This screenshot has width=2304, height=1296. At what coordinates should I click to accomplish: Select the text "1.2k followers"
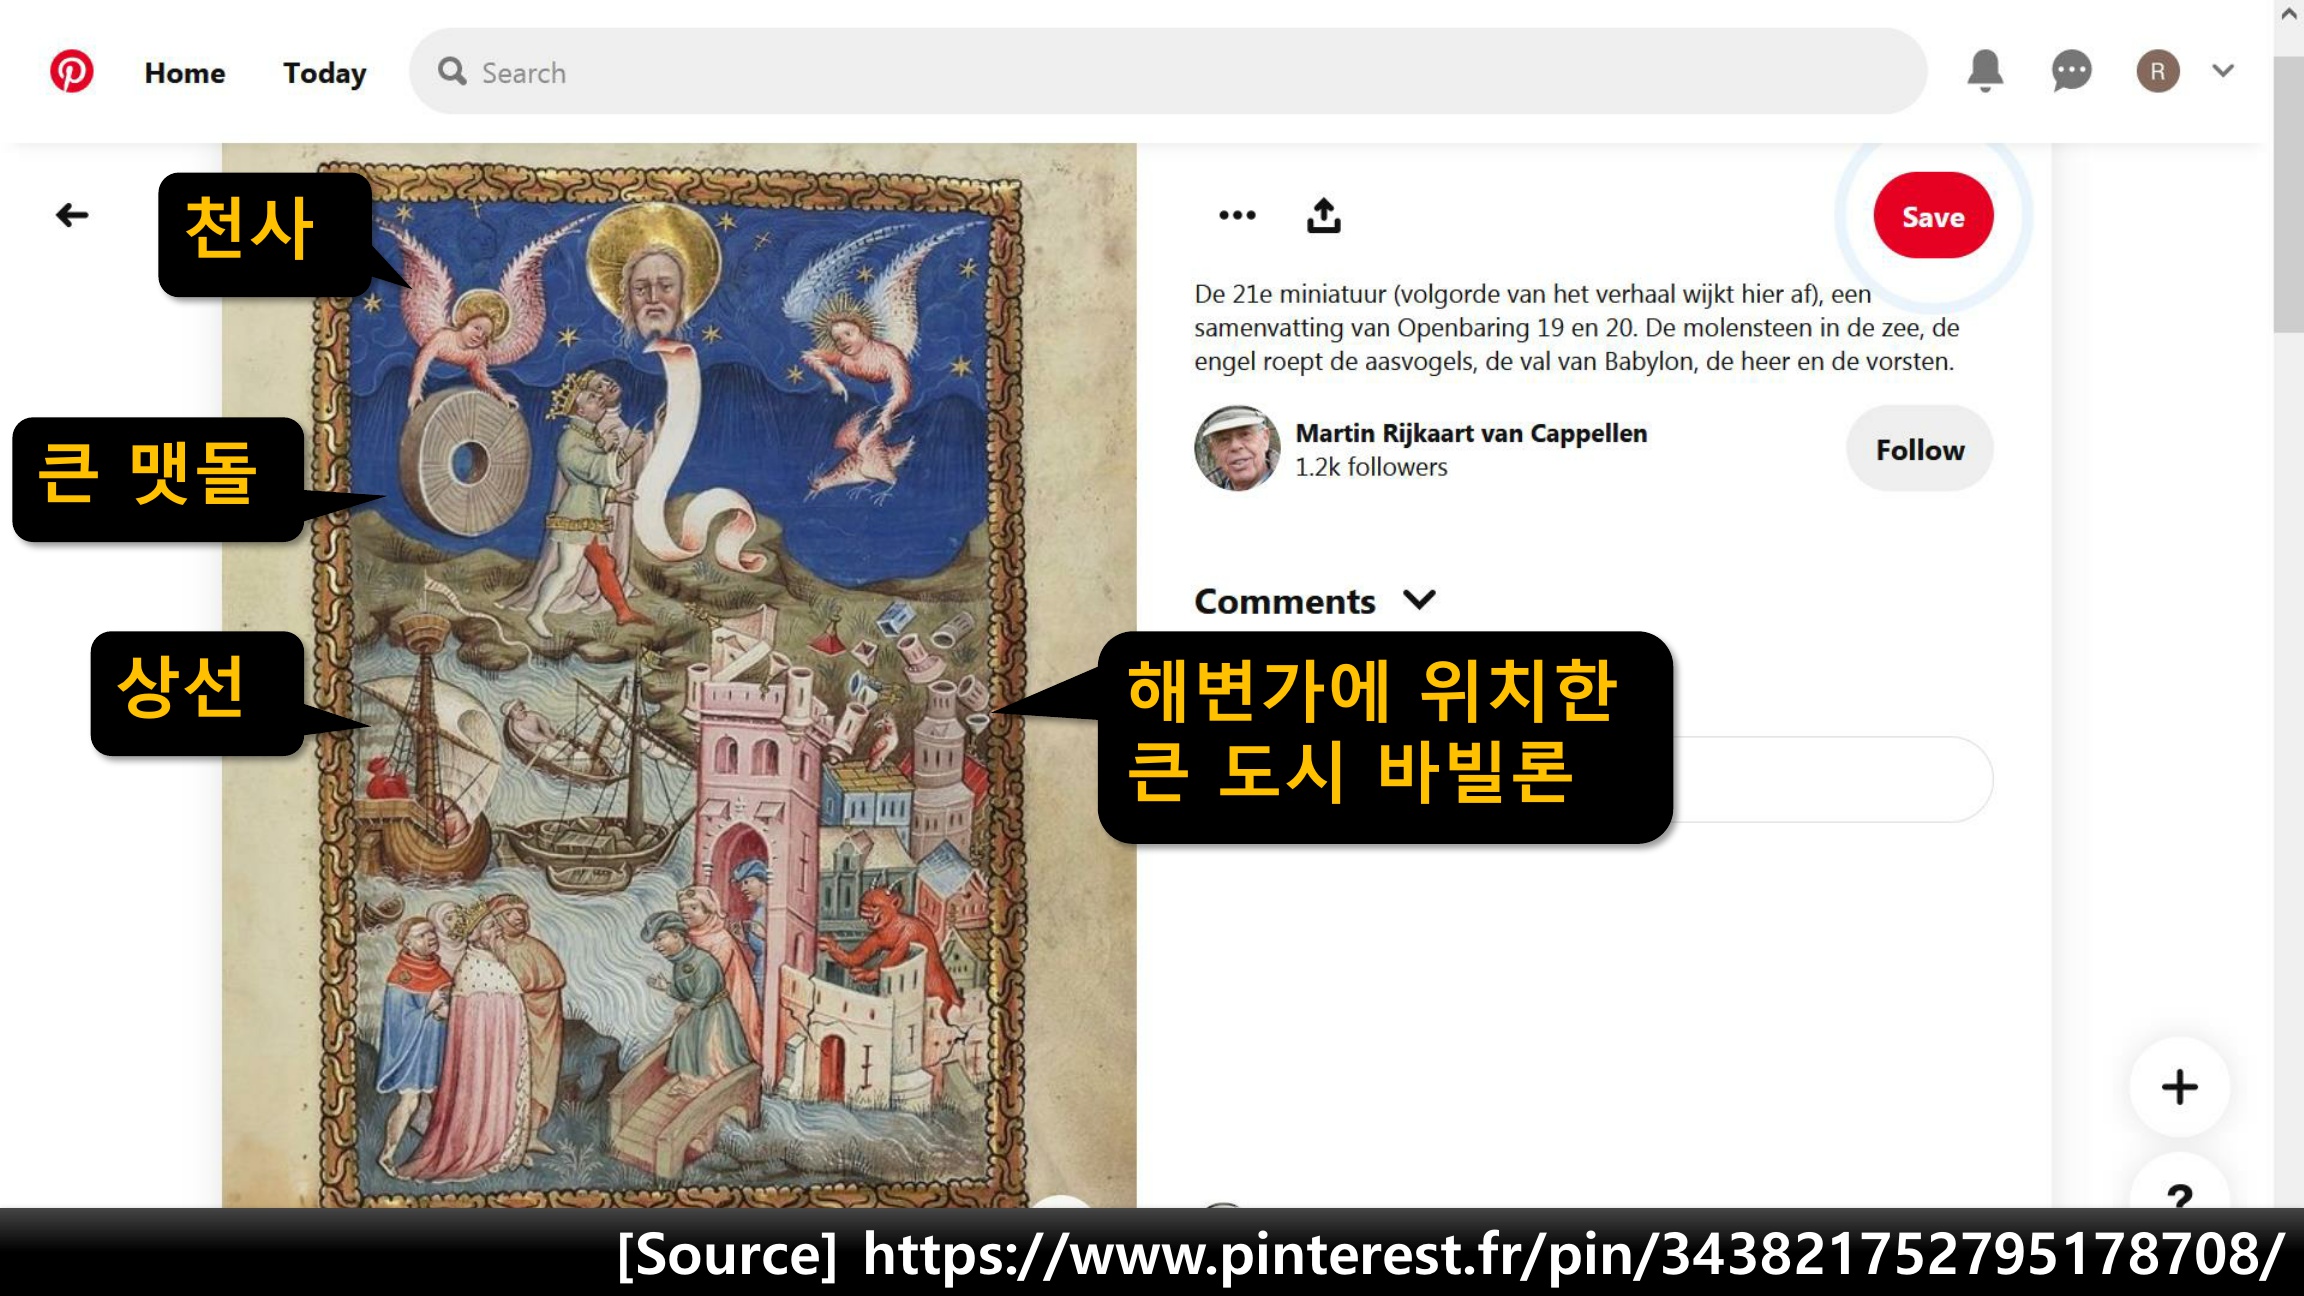[x=1371, y=467]
